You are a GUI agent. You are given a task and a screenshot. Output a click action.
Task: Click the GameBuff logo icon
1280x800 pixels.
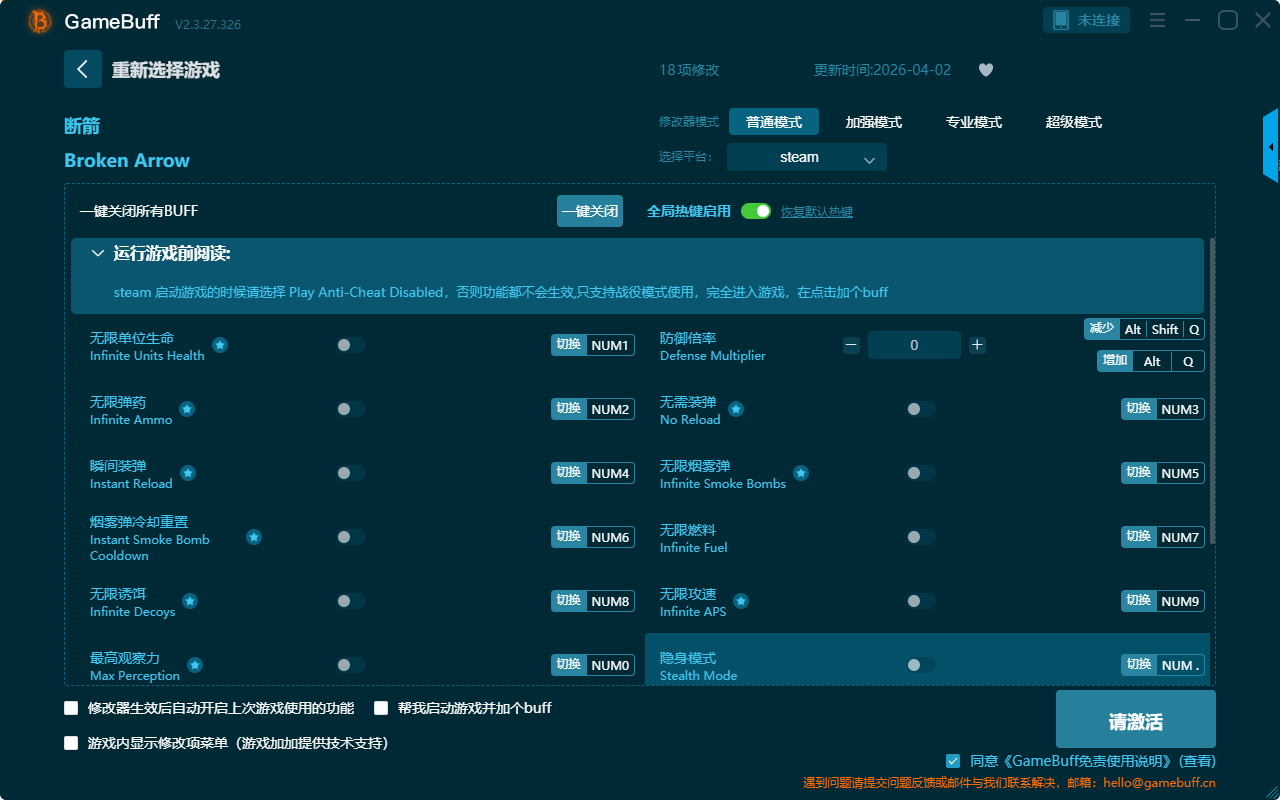[x=40, y=21]
